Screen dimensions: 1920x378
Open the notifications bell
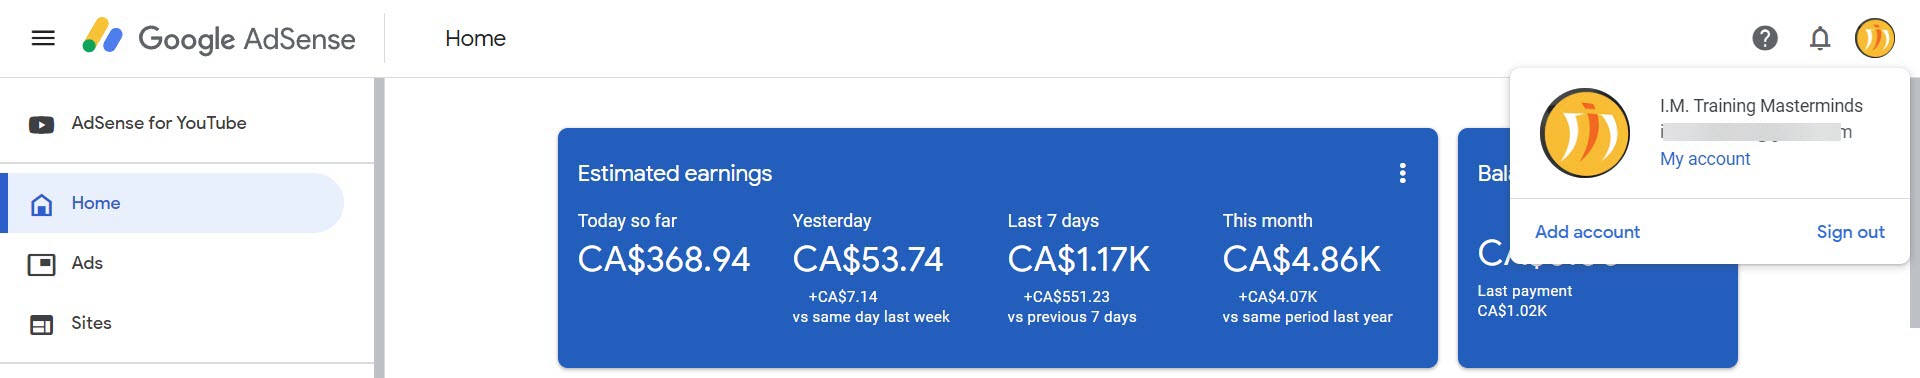[1820, 38]
